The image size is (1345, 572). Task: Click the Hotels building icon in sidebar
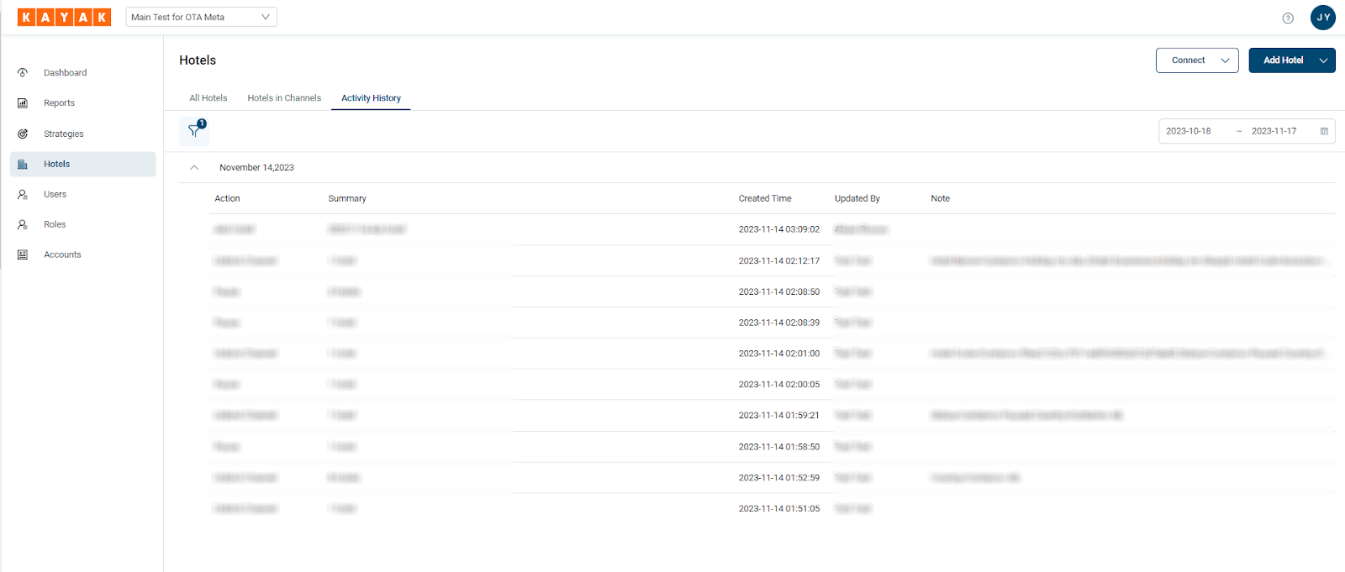(x=23, y=164)
